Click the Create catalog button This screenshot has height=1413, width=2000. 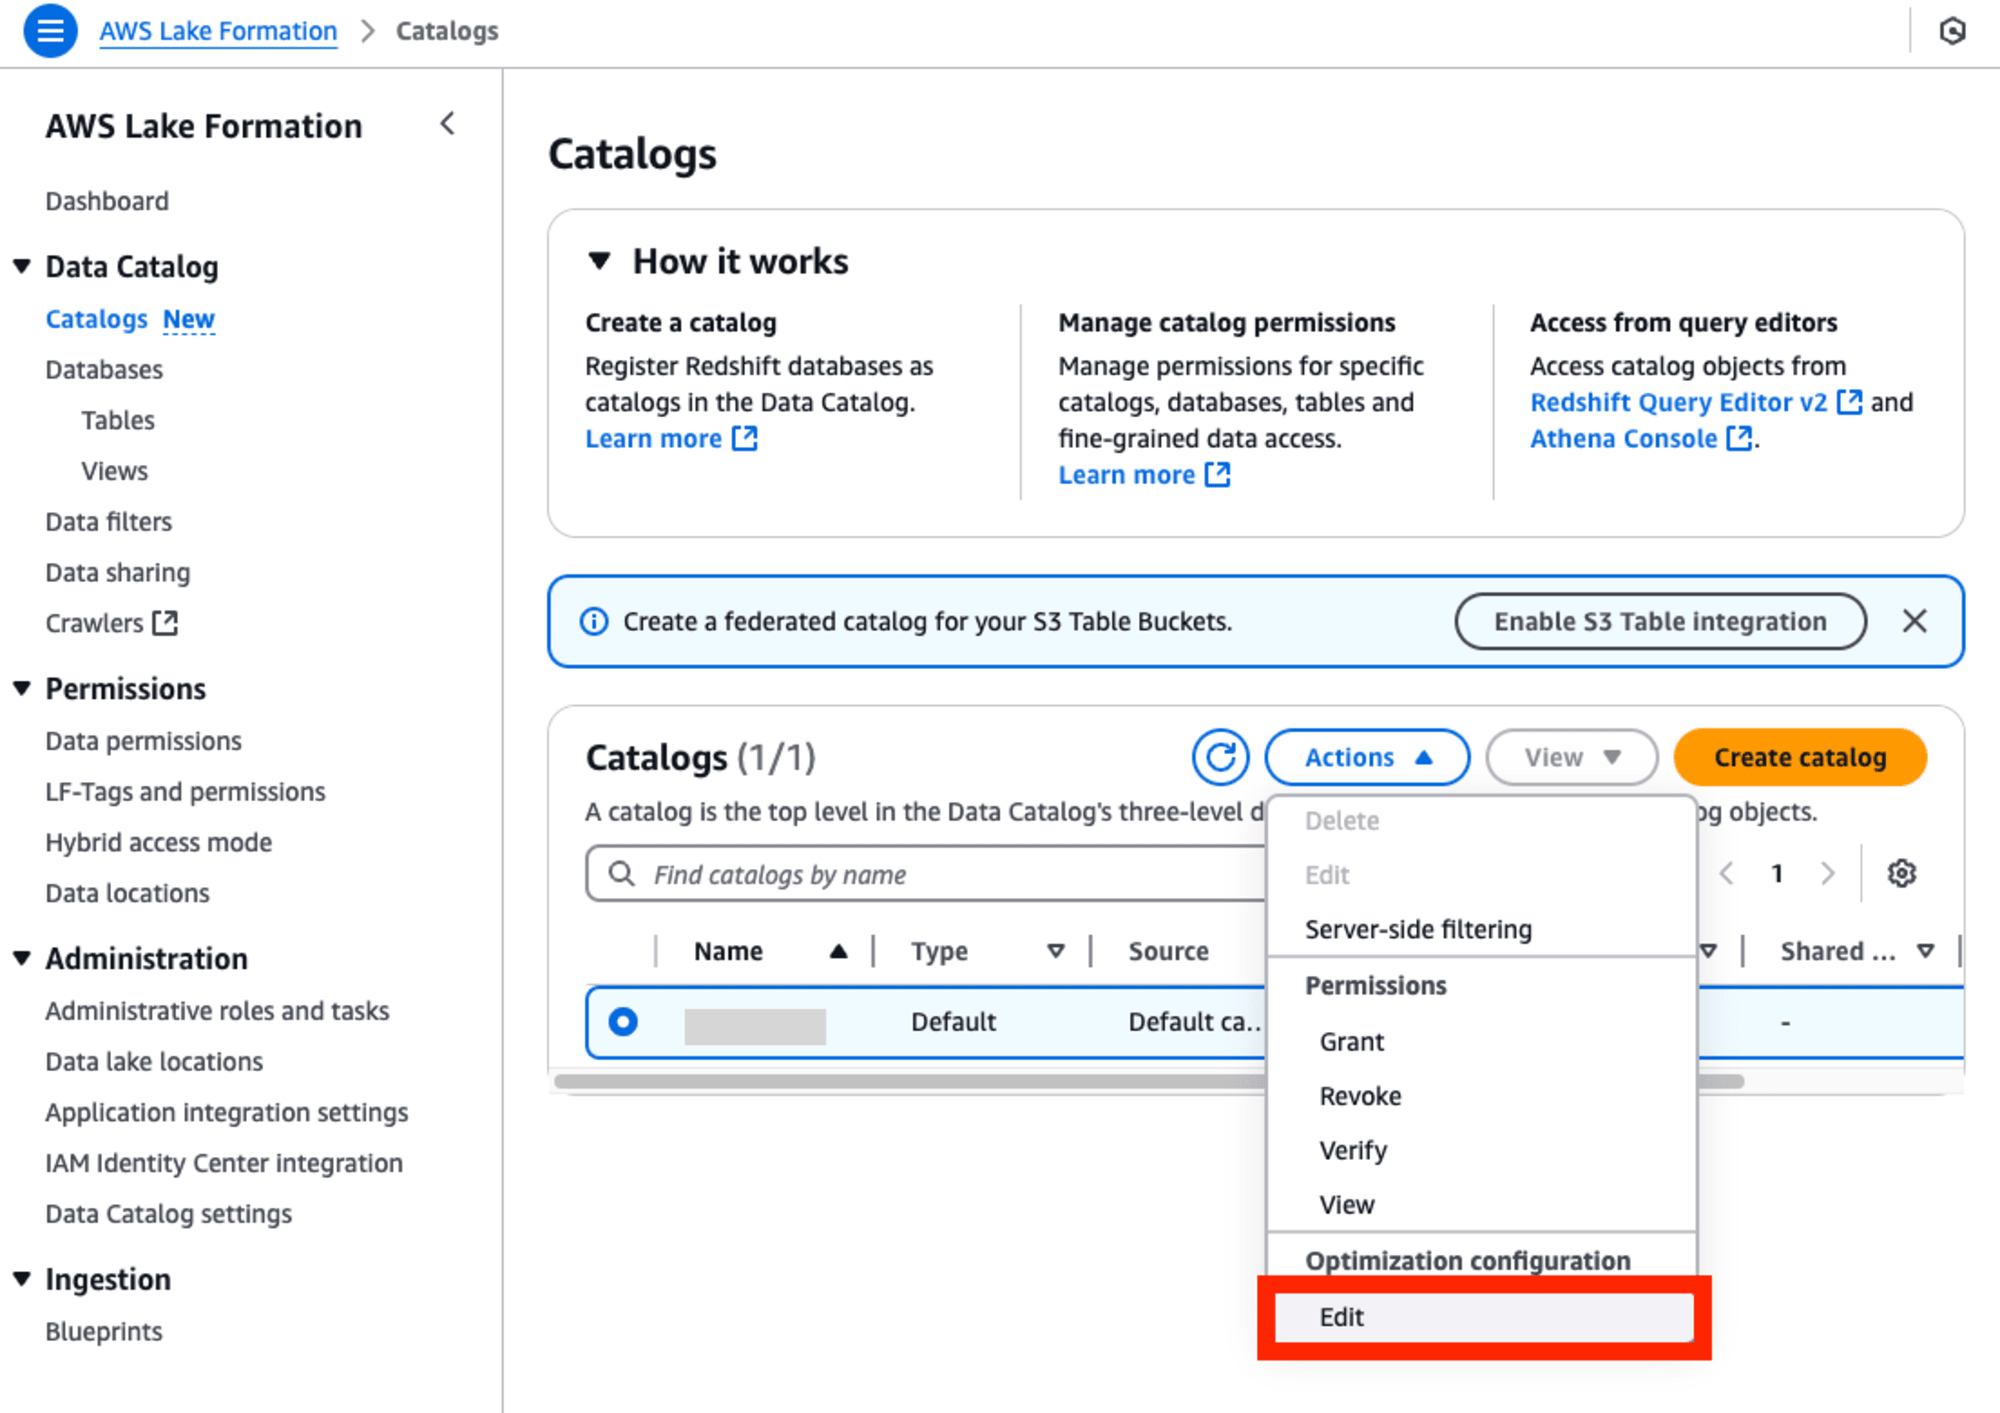point(1800,757)
